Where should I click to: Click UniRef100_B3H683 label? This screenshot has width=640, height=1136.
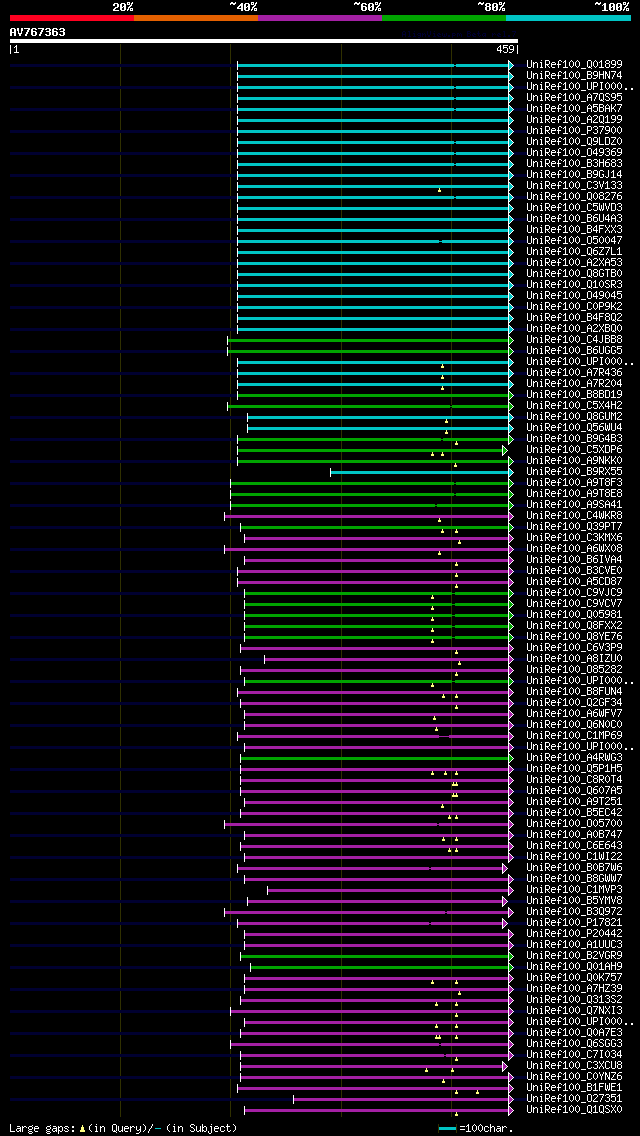tap(574, 164)
